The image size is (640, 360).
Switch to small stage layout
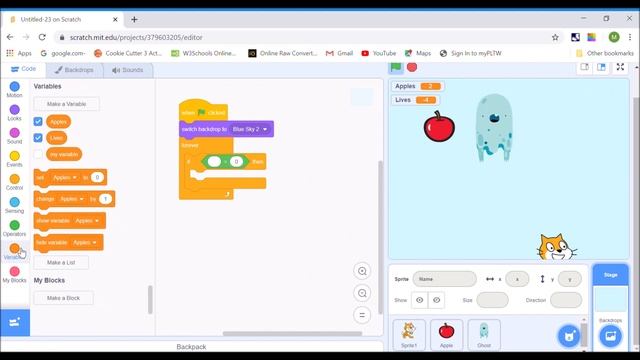tap(584, 67)
